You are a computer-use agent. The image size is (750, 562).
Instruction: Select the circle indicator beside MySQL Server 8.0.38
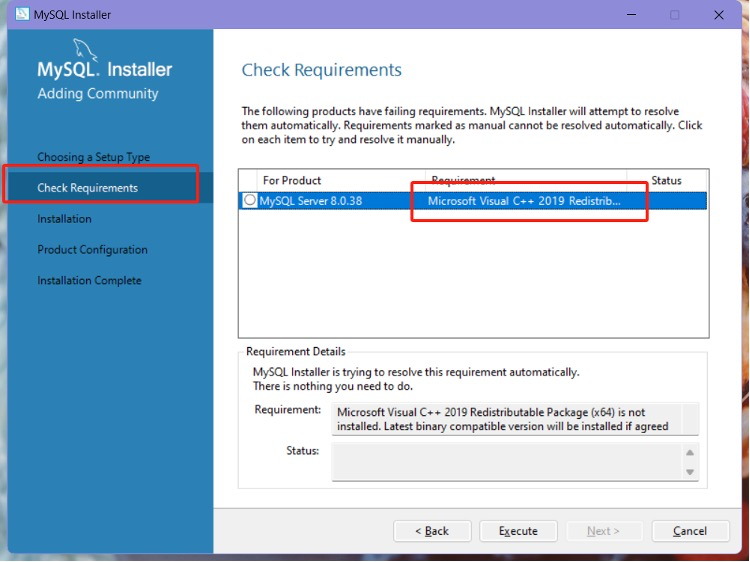[x=250, y=200]
